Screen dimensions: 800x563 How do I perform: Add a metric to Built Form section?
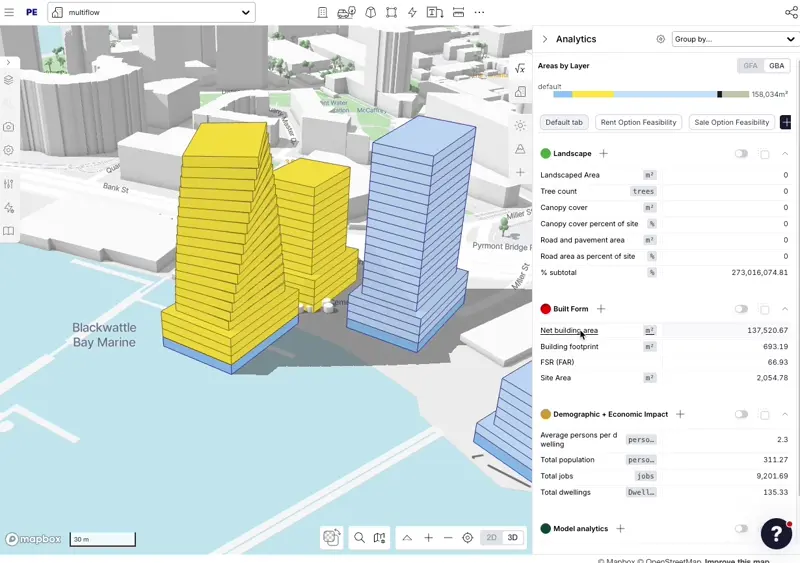(601, 309)
